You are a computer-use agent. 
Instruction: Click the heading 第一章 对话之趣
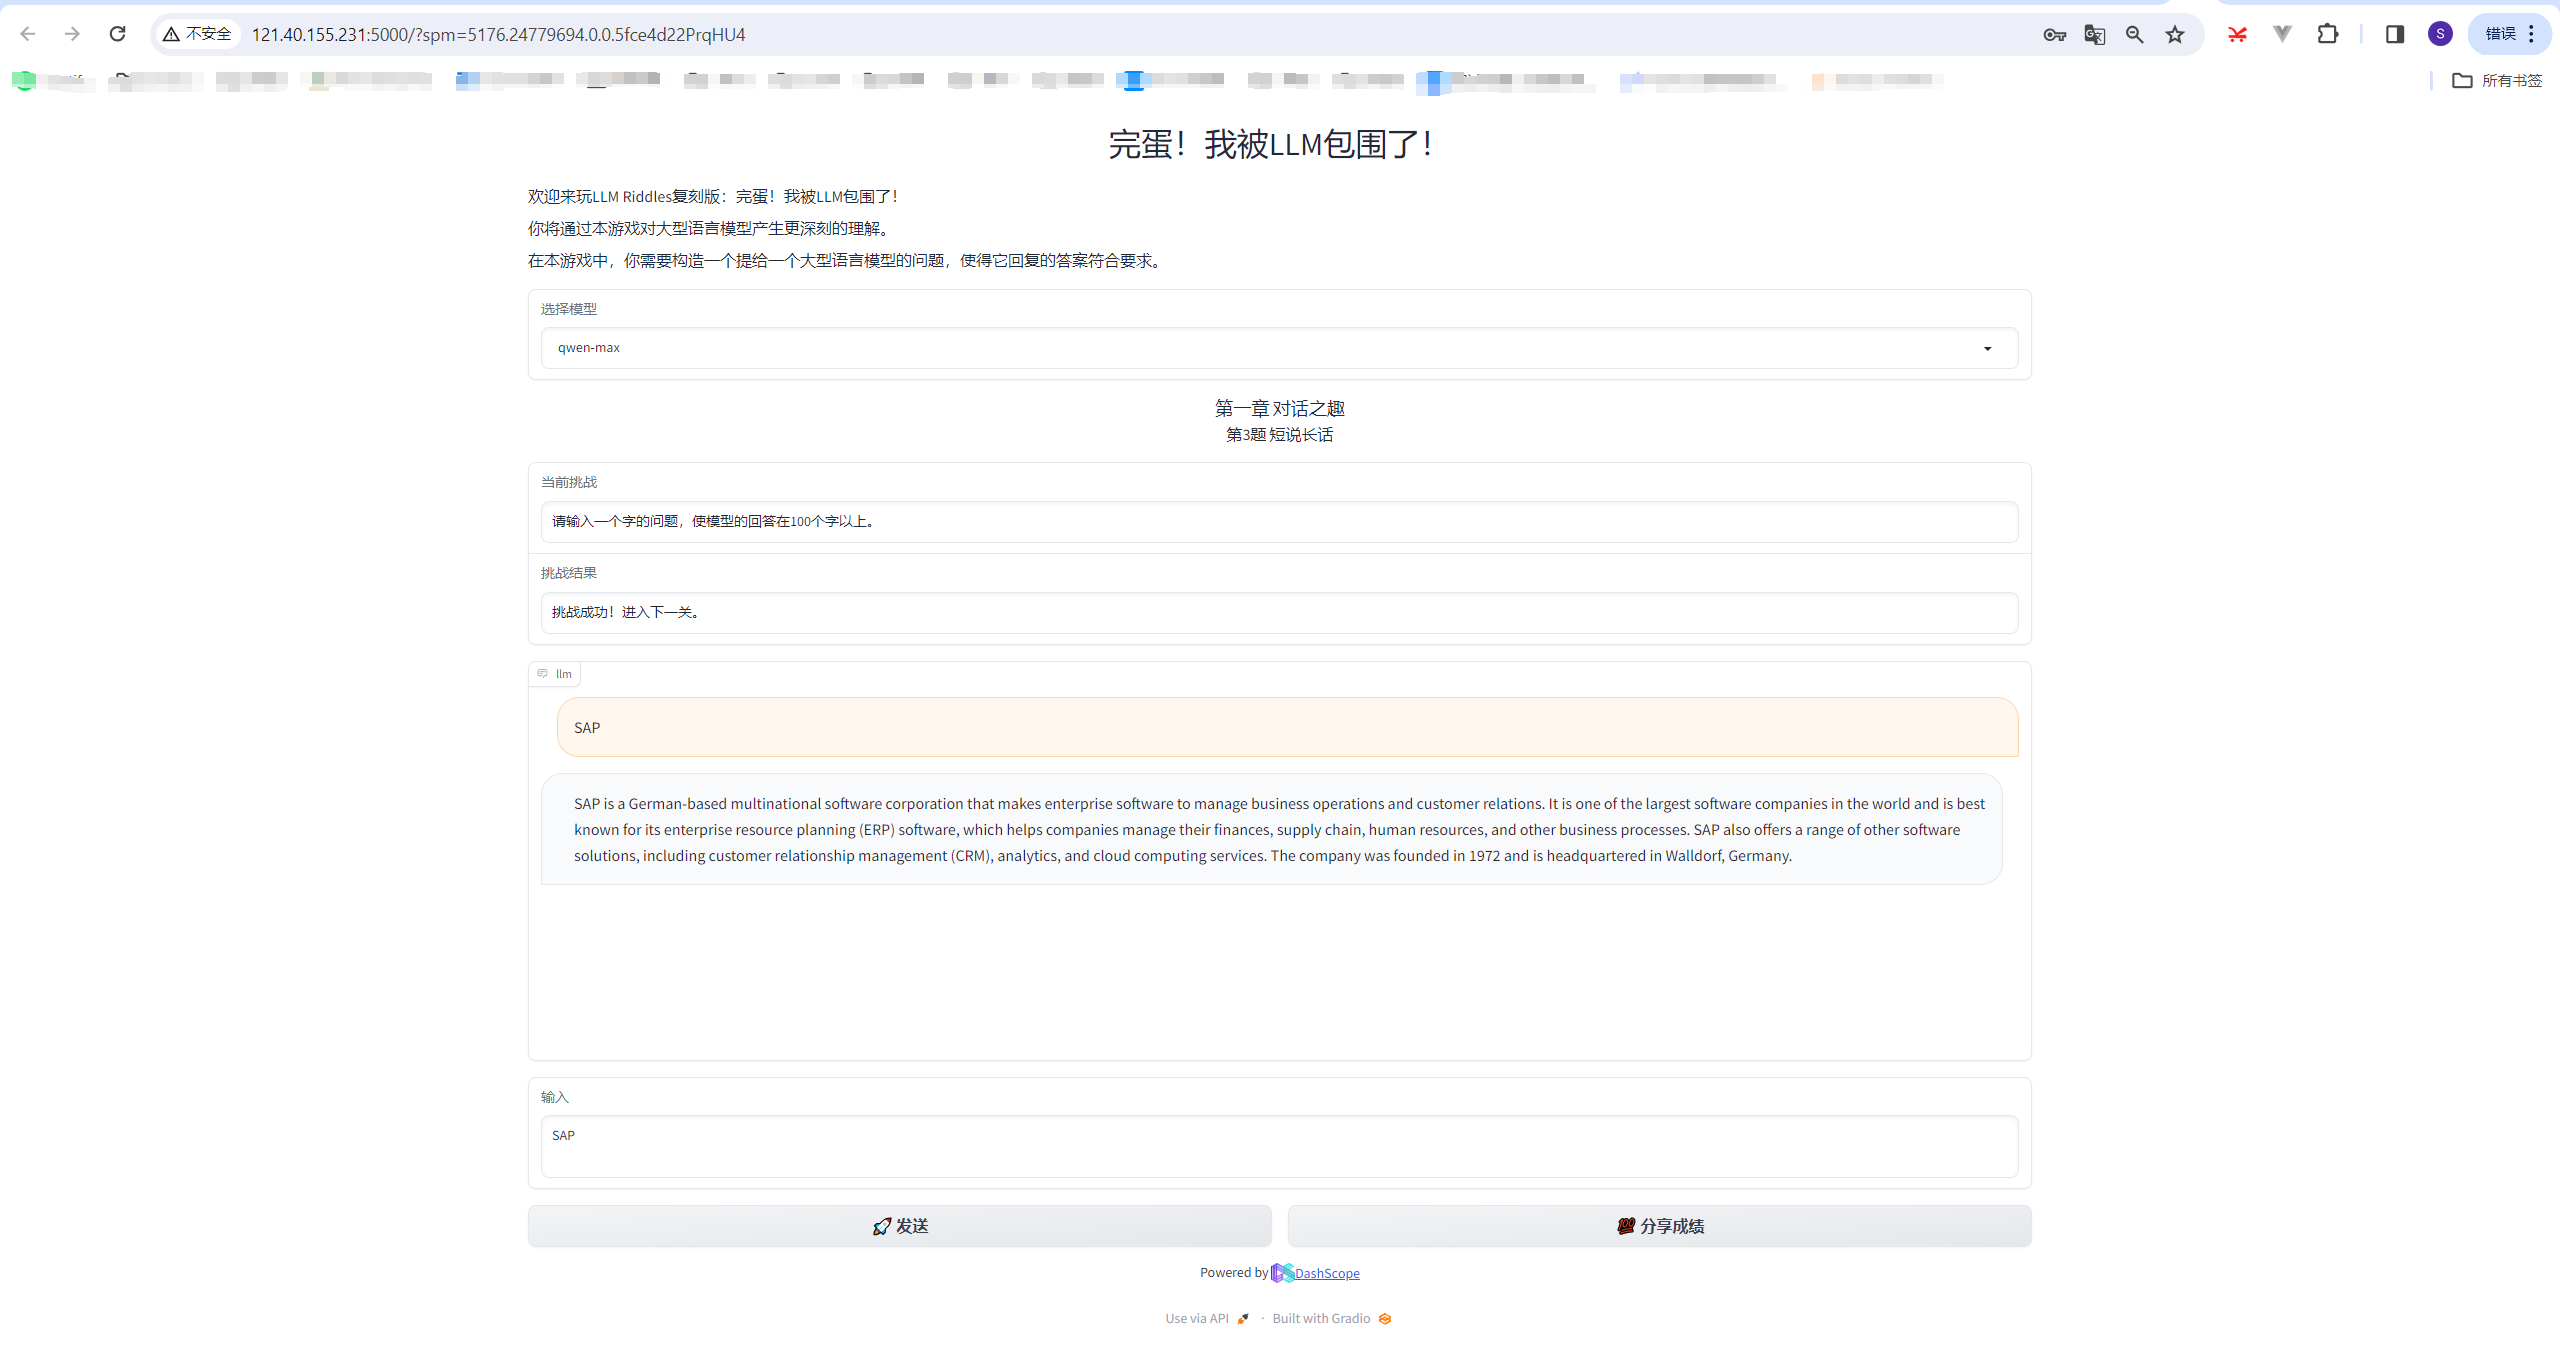1279,408
